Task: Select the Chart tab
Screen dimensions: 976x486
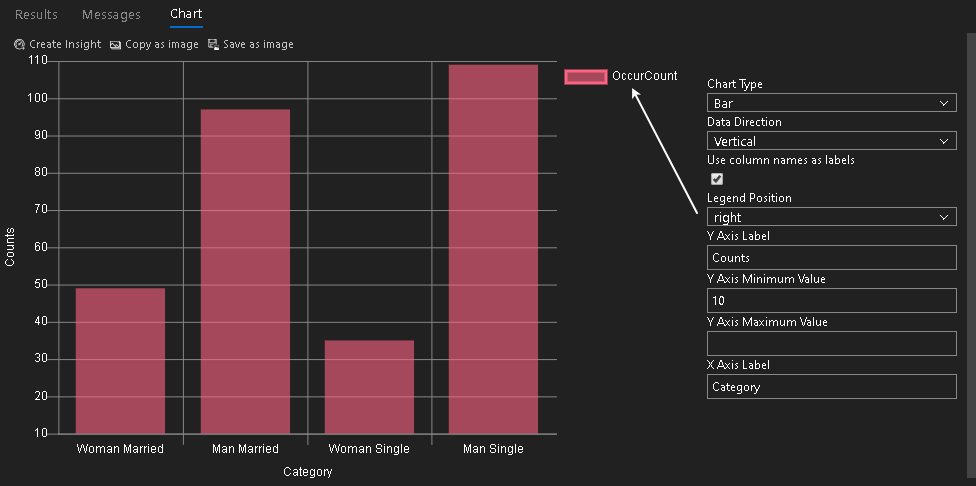Action: [186, 15]
